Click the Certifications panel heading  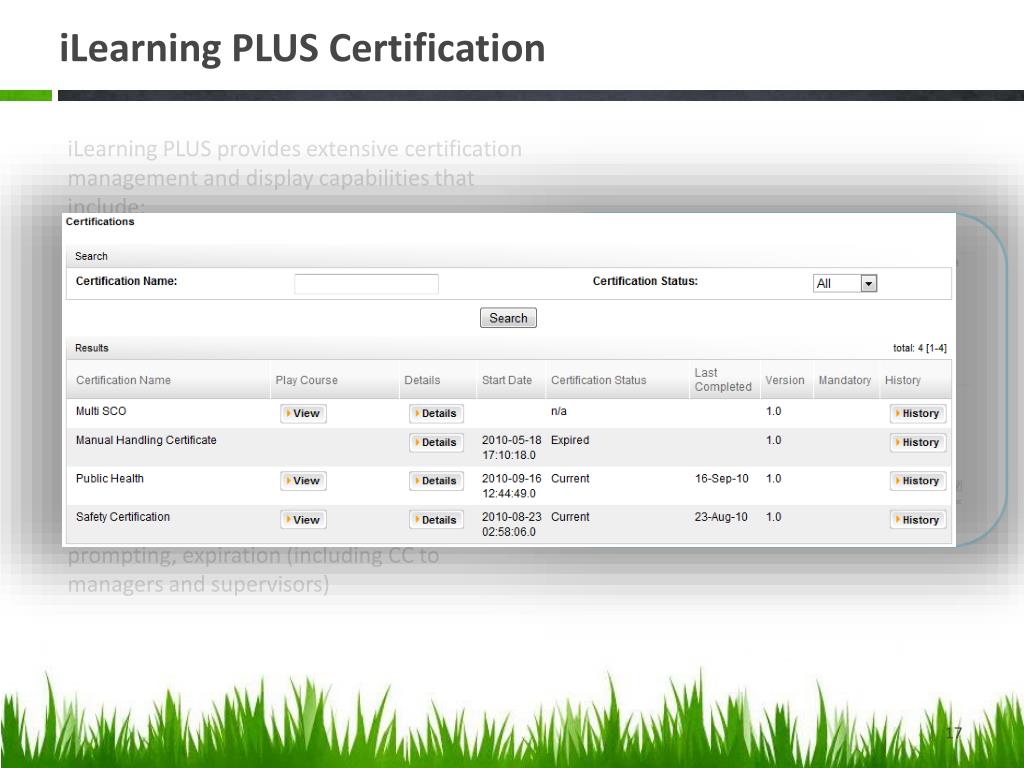(x=100, y=221)
